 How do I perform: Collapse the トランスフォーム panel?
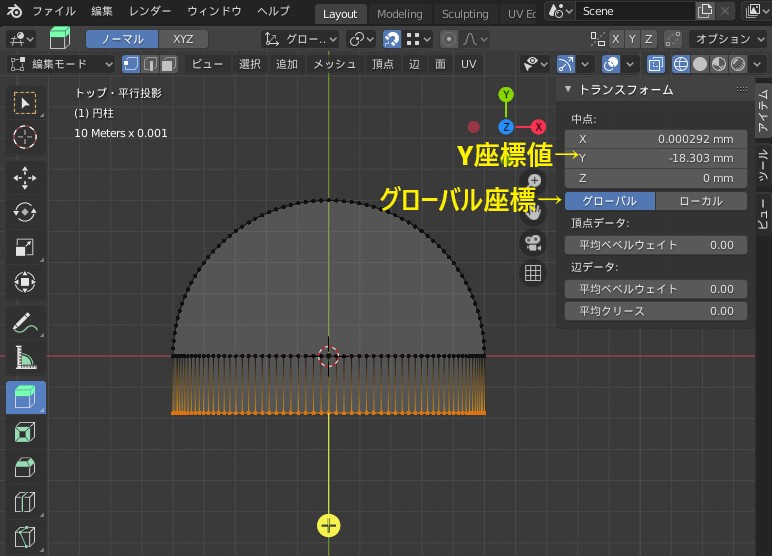[568, 89]
